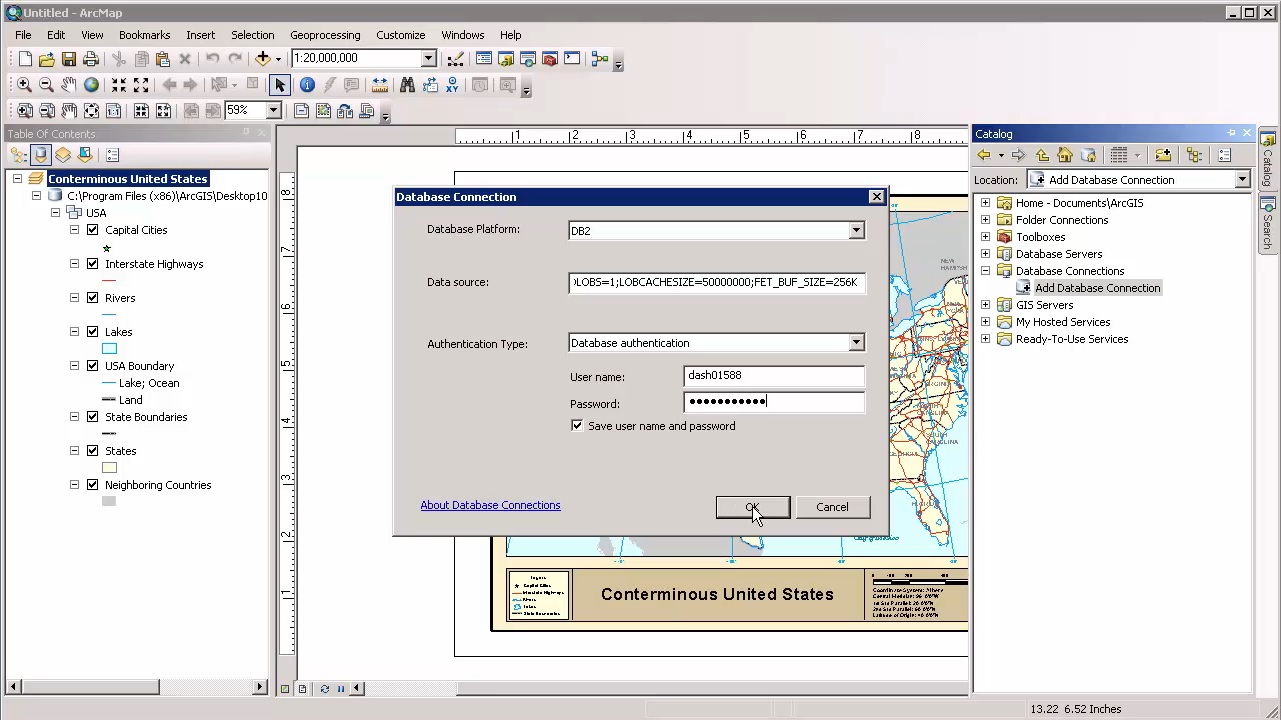Collapse the Database Connections node
Screen dimensions: 1281x720
986,271
